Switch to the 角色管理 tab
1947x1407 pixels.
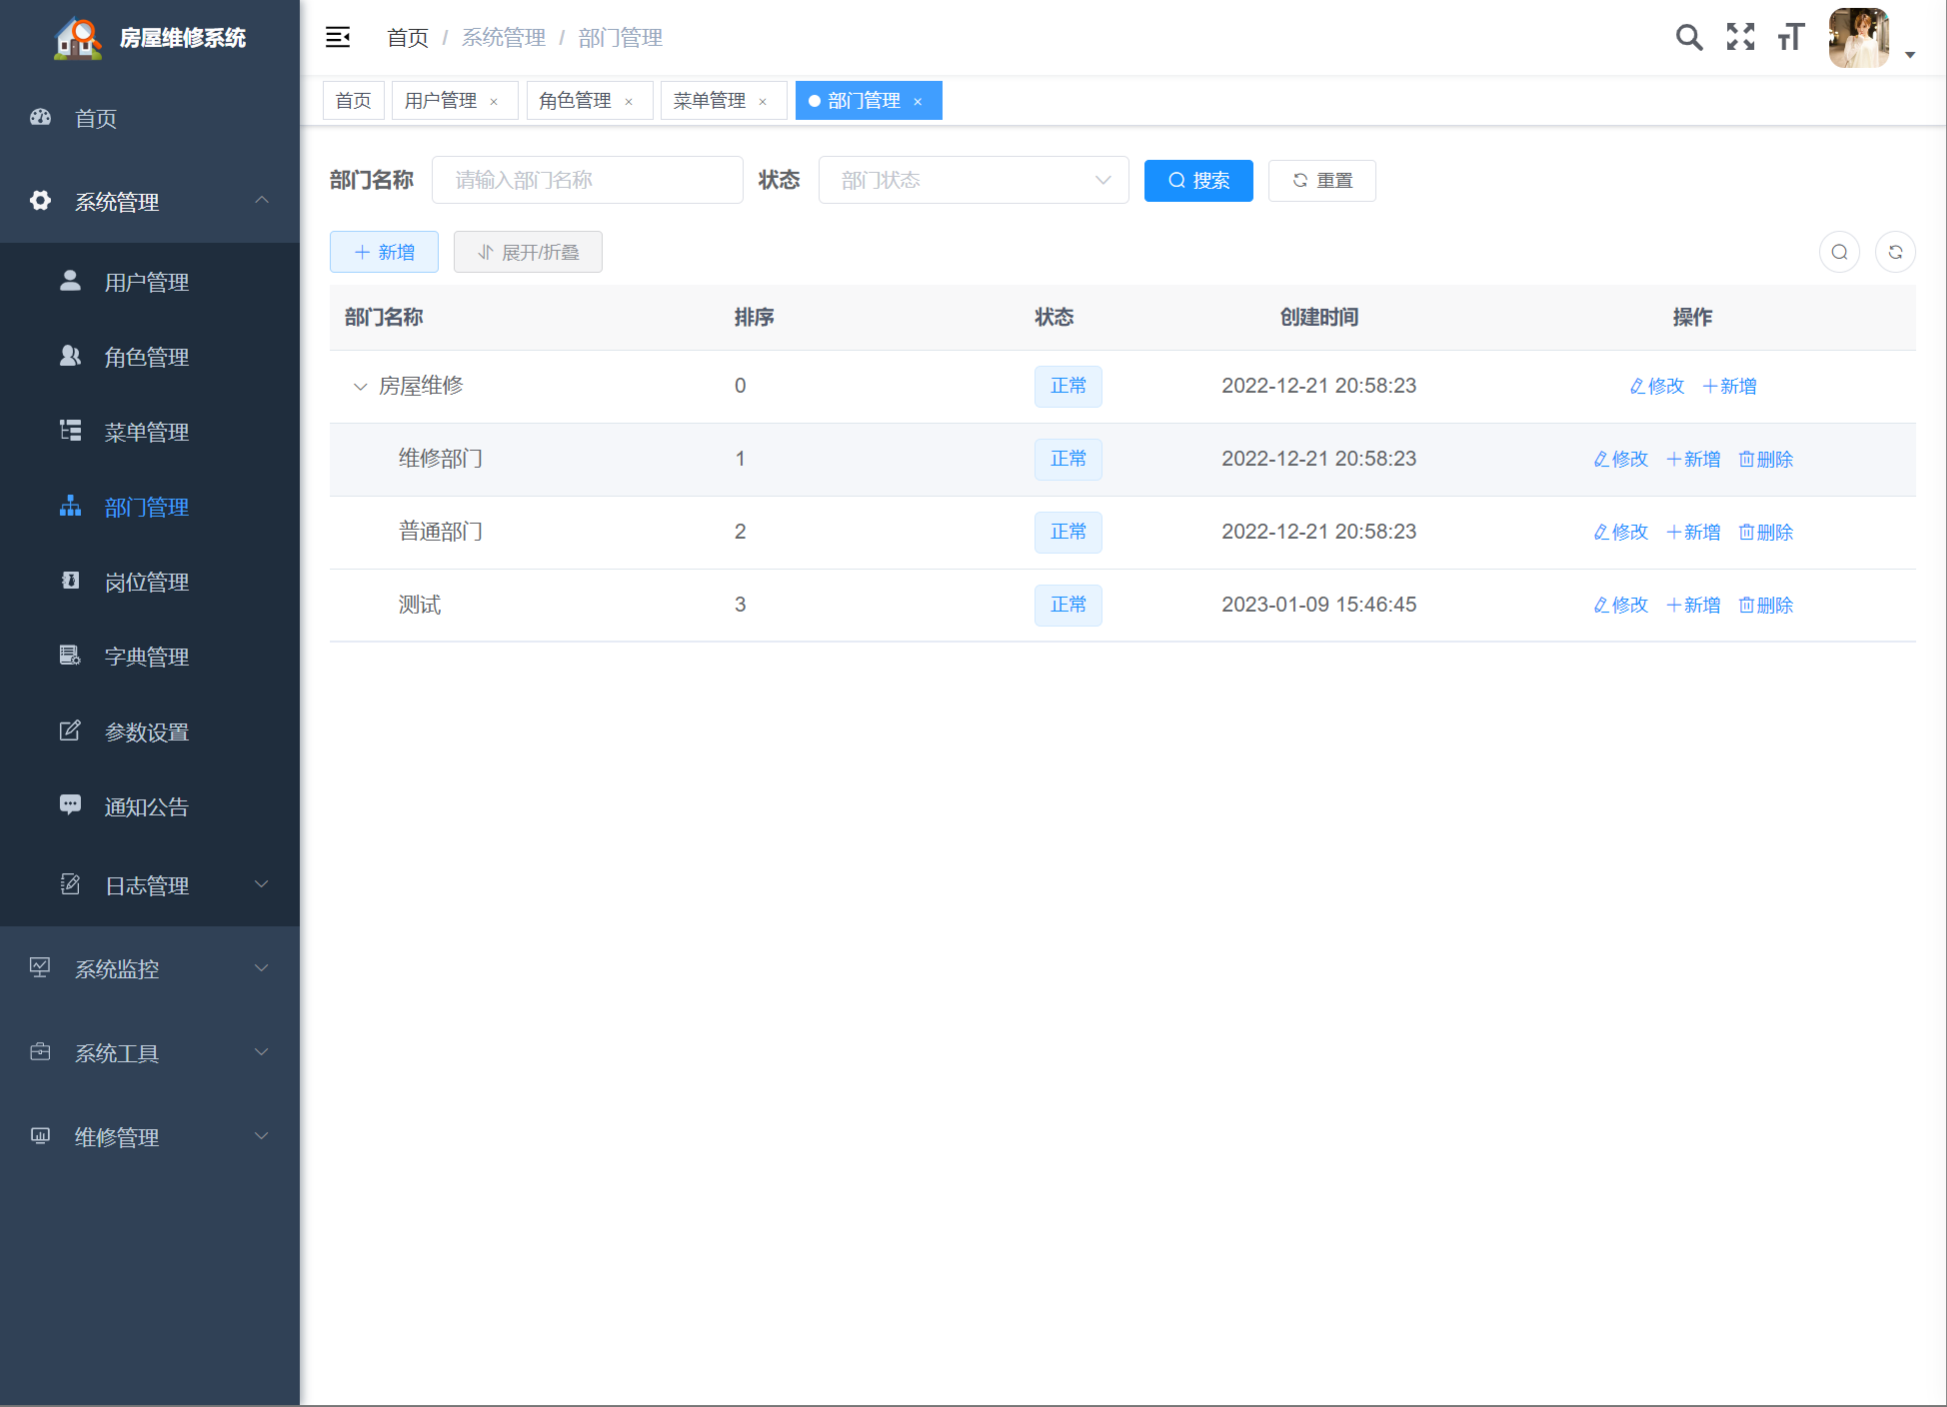(x=575, y=101)
